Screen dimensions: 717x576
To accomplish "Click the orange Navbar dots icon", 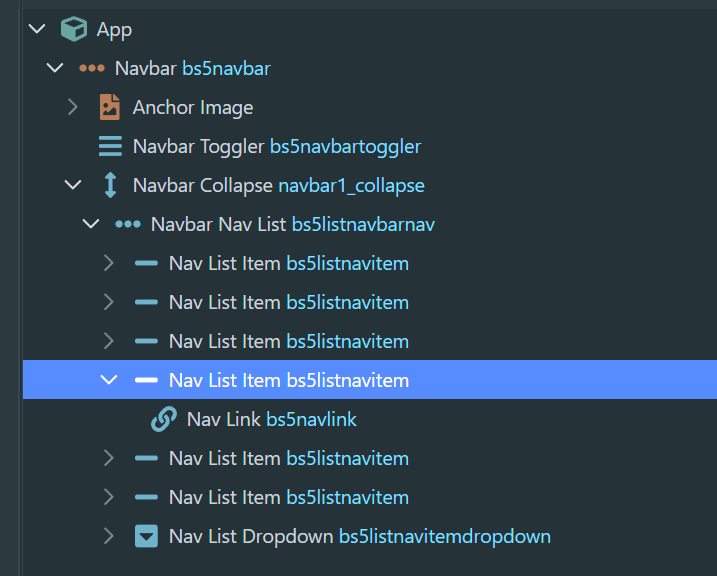I will pyautogui.click(x=91, y=69).
